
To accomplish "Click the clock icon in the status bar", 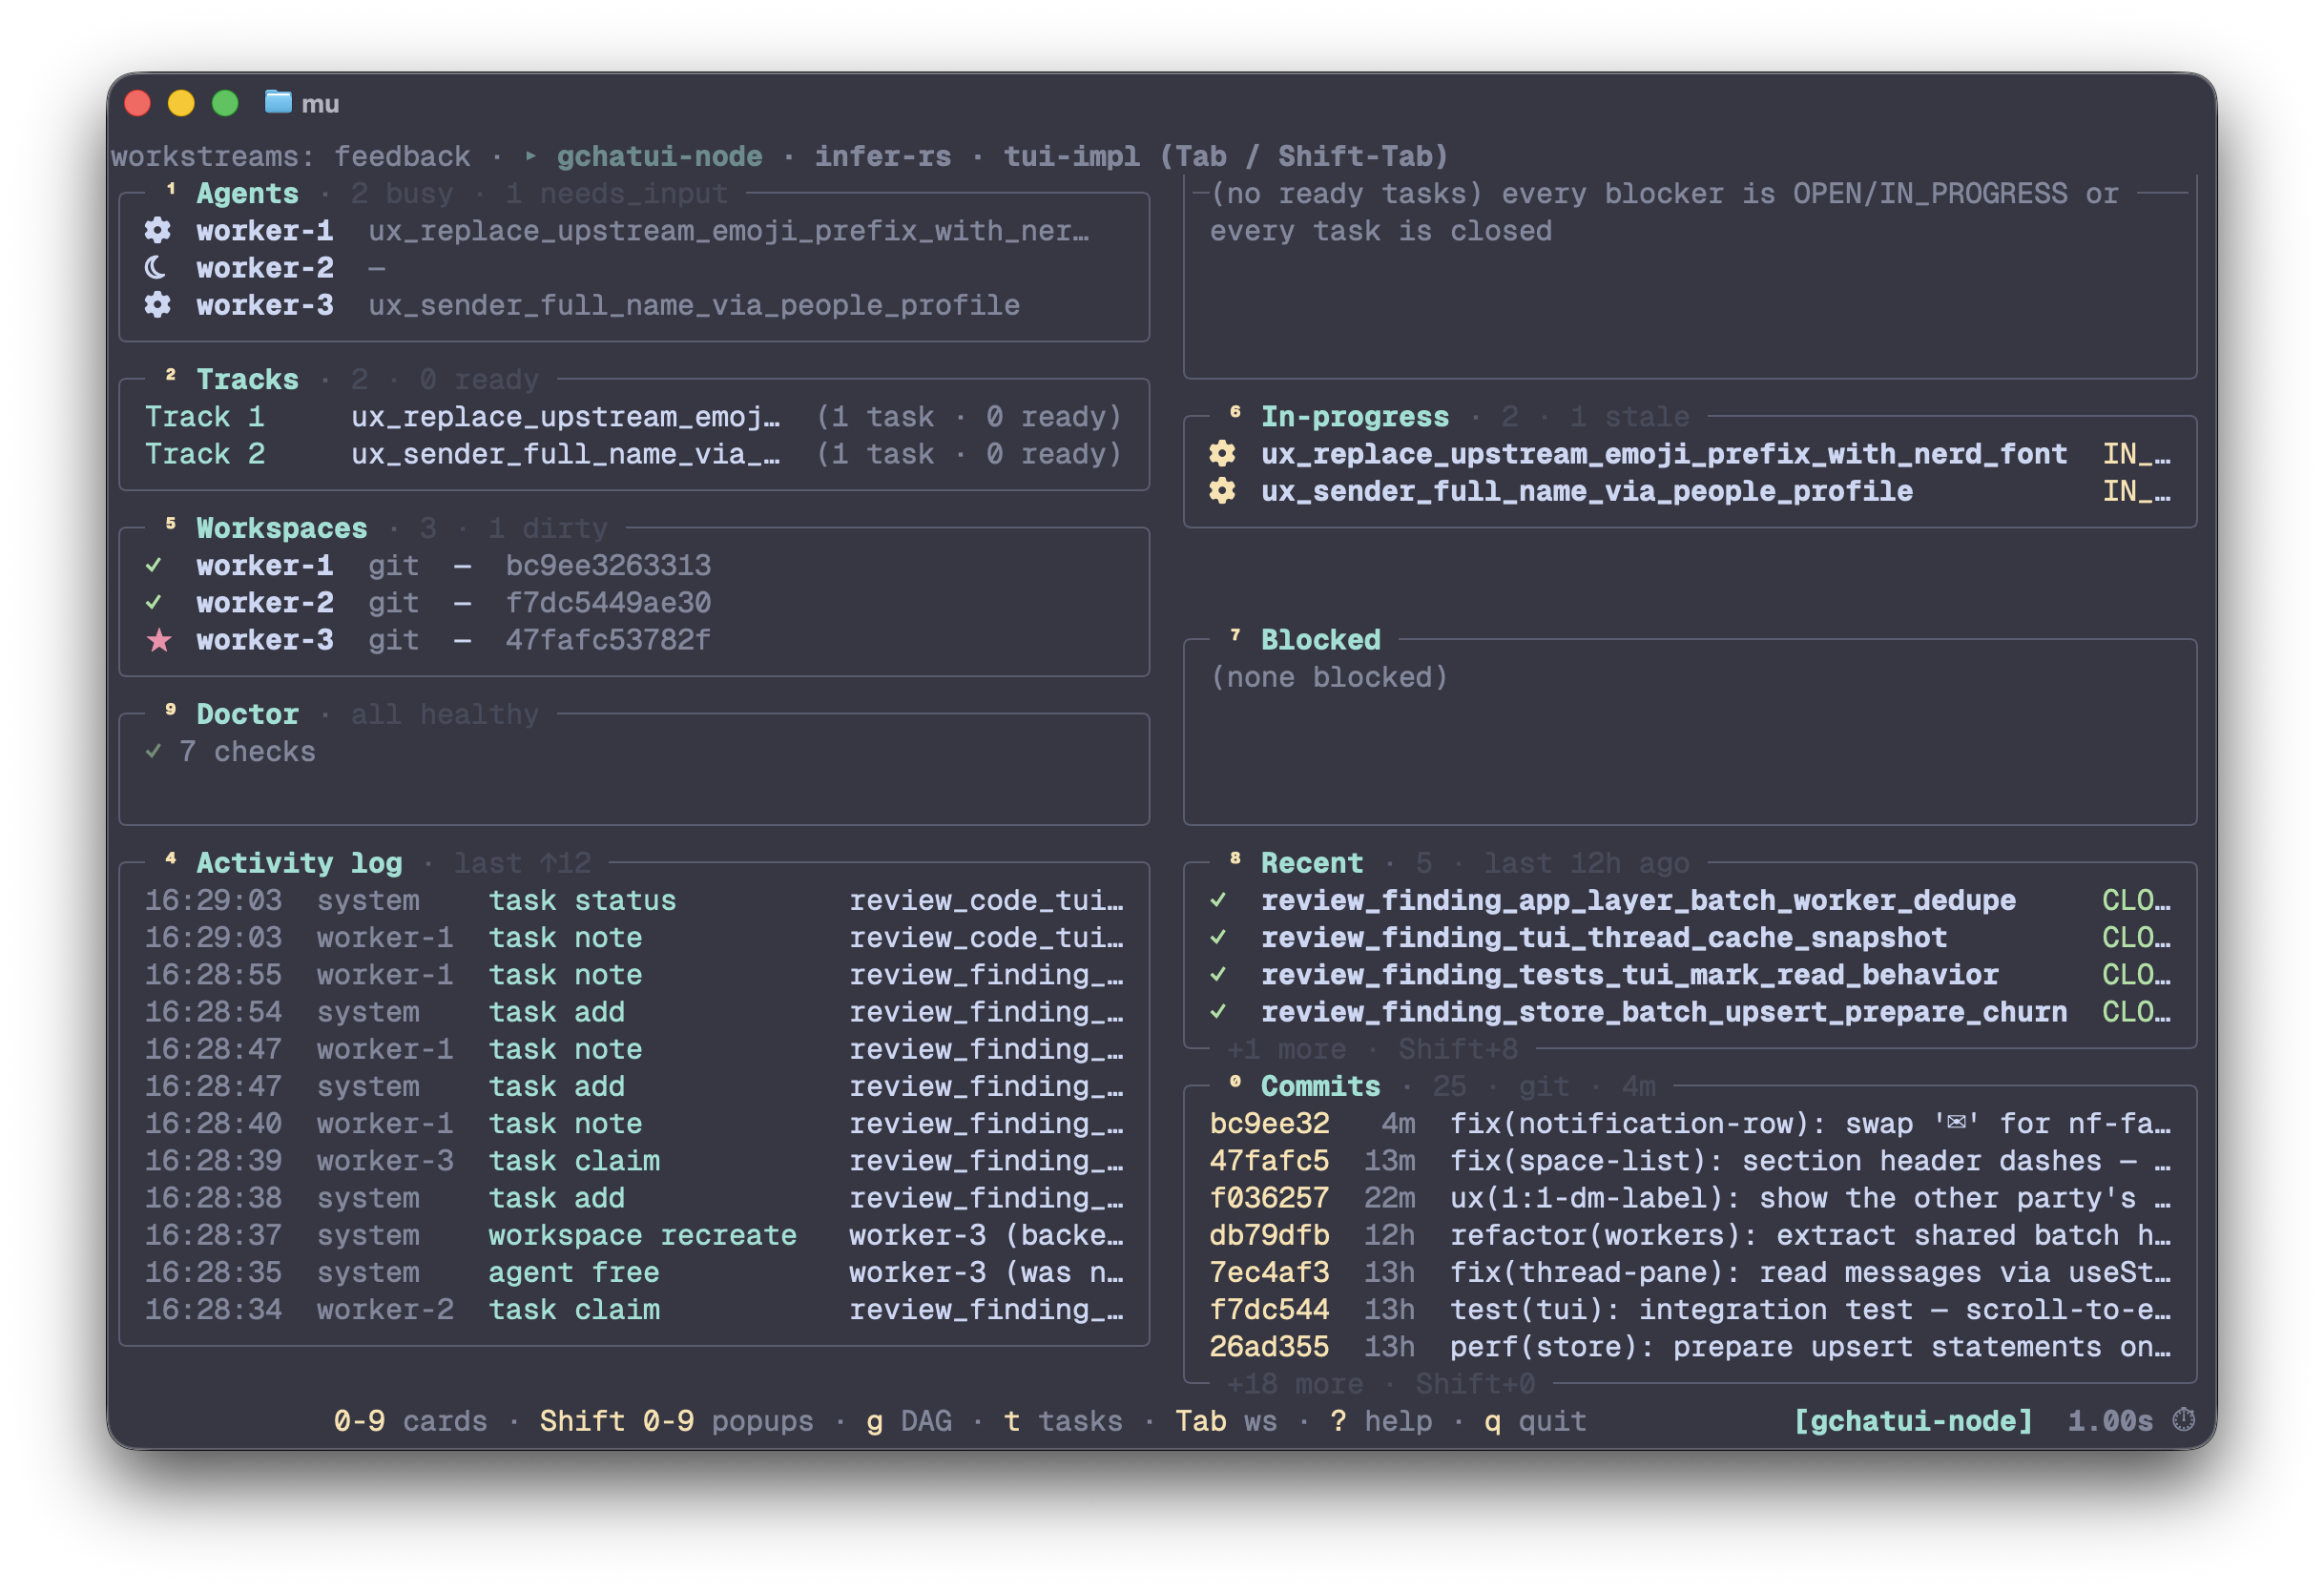I will click(2184, 1421).
